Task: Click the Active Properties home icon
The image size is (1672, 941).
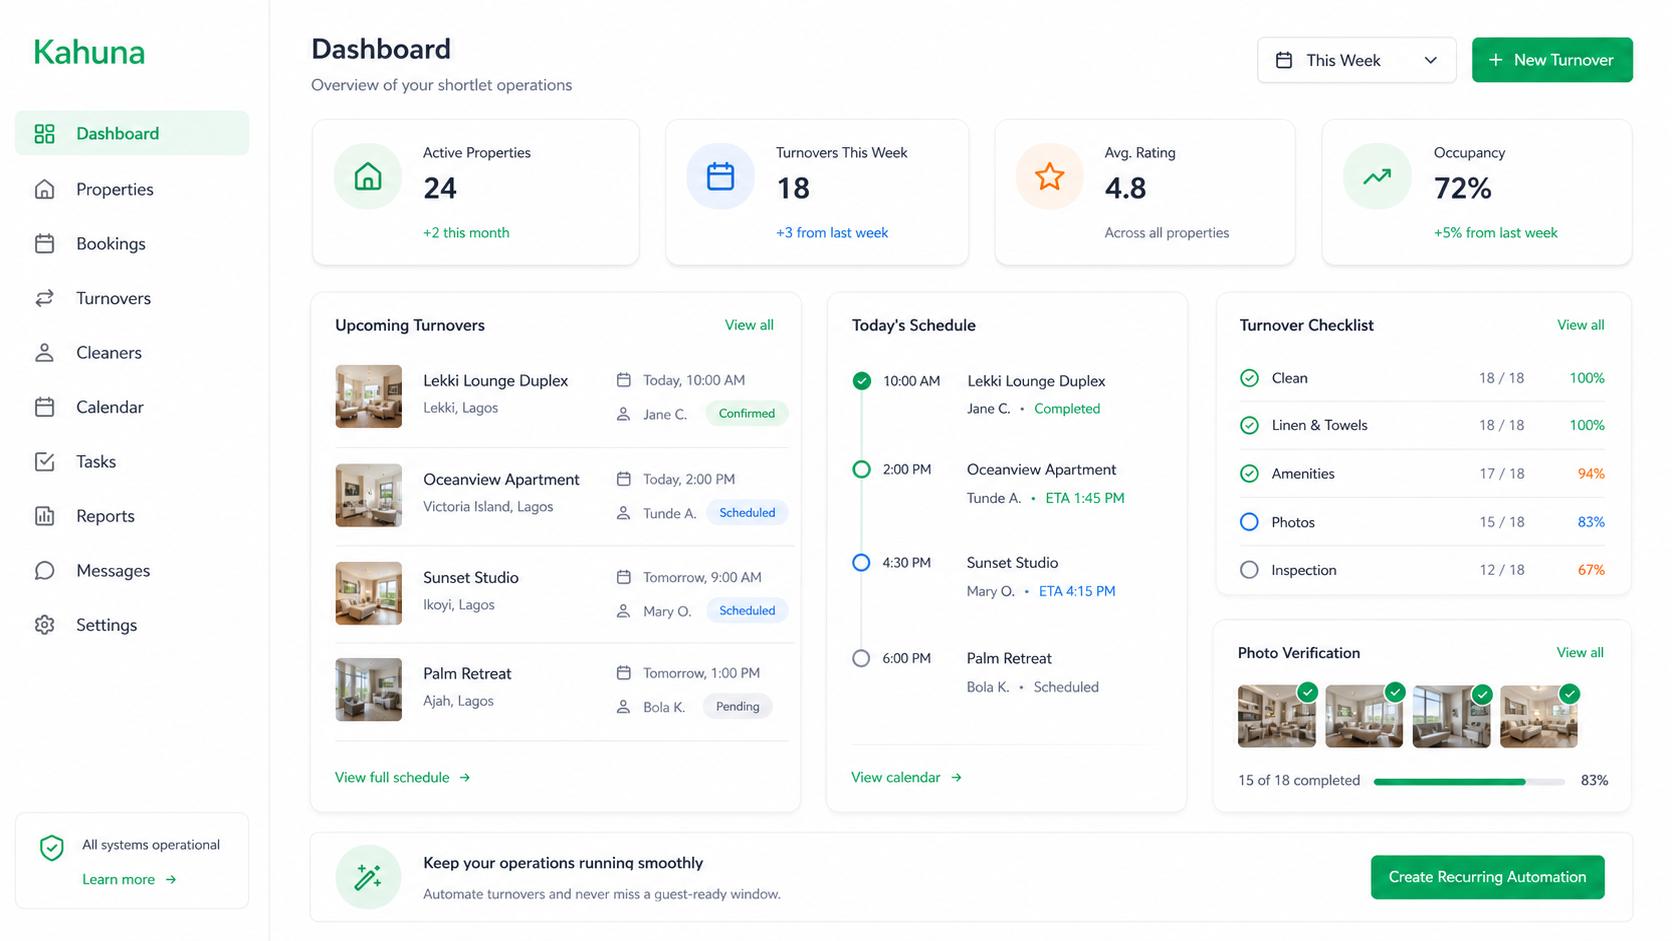Action: tap(368, 177)
